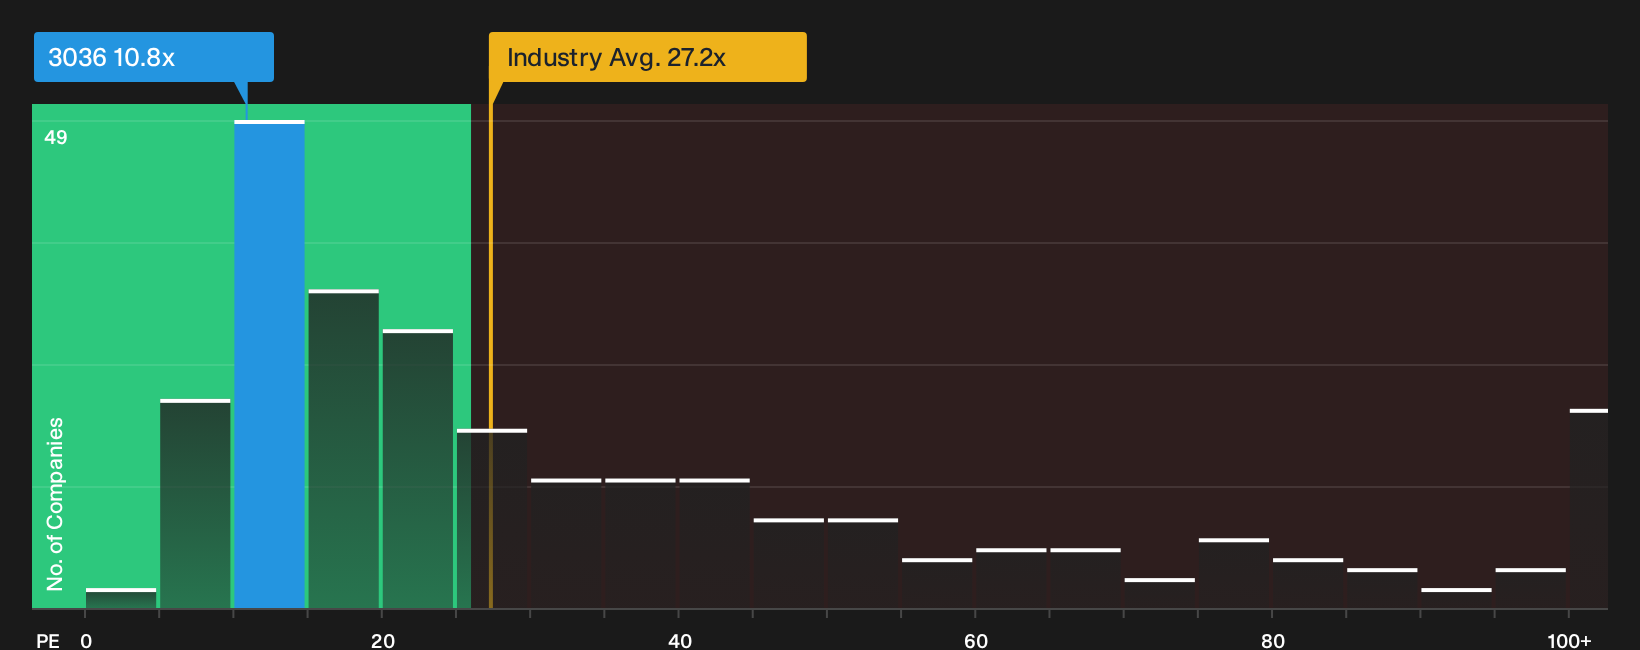
Task: Select the histogram bar for PE 75-80
Action: [1234, 573]
